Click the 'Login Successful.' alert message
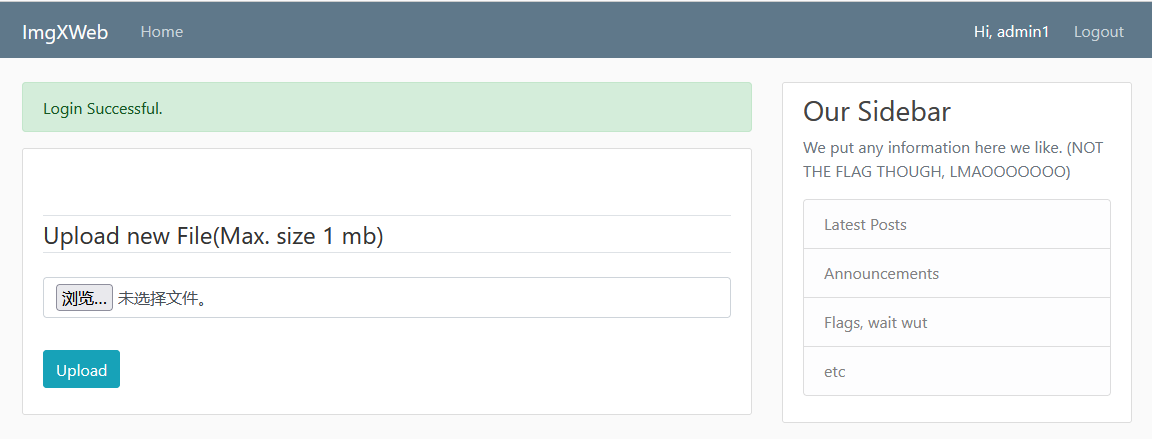The image size is (1152, 439). [103, 108]
